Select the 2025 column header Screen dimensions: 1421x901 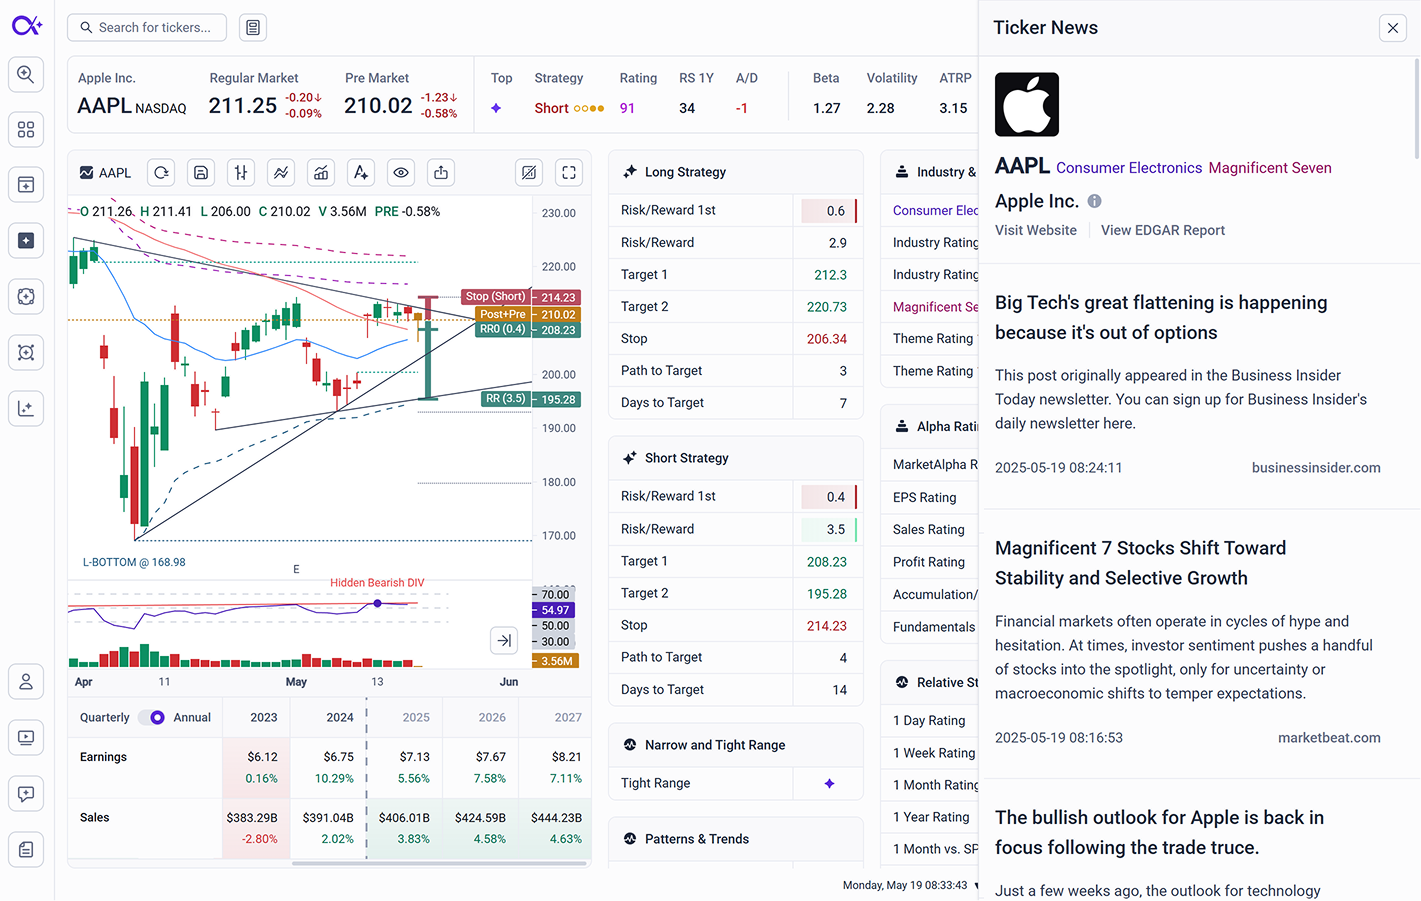(416, 718)
